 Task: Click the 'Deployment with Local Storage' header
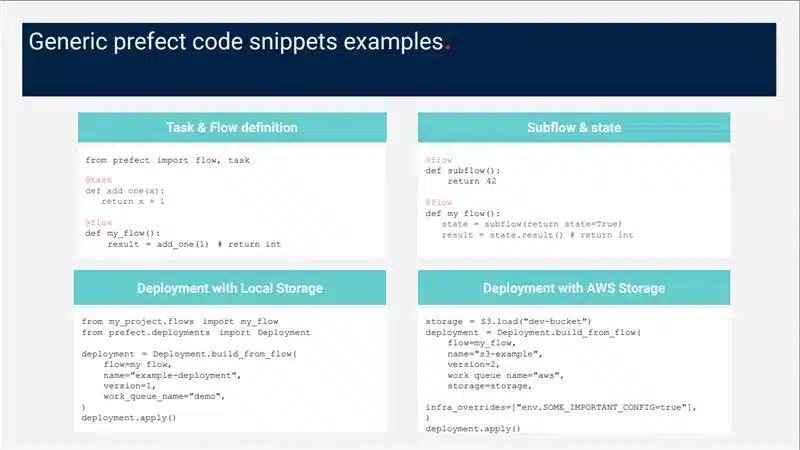point(230,288)
